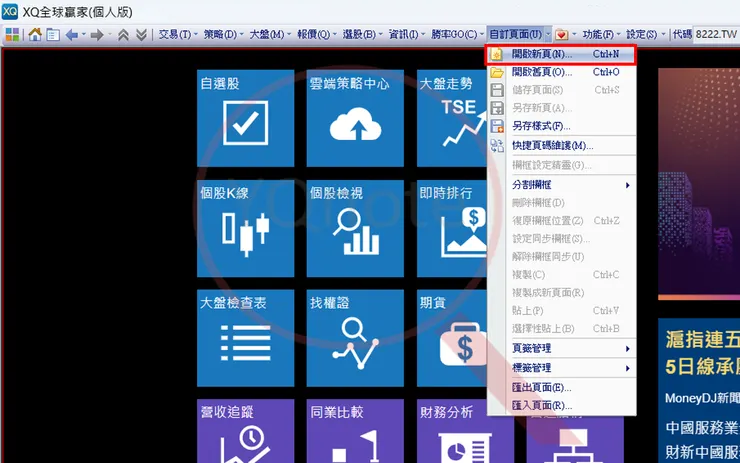This screenshot has height=463, width=740.
Task: Open the 大盤檢查表 tile
Action: click(245, 338)
